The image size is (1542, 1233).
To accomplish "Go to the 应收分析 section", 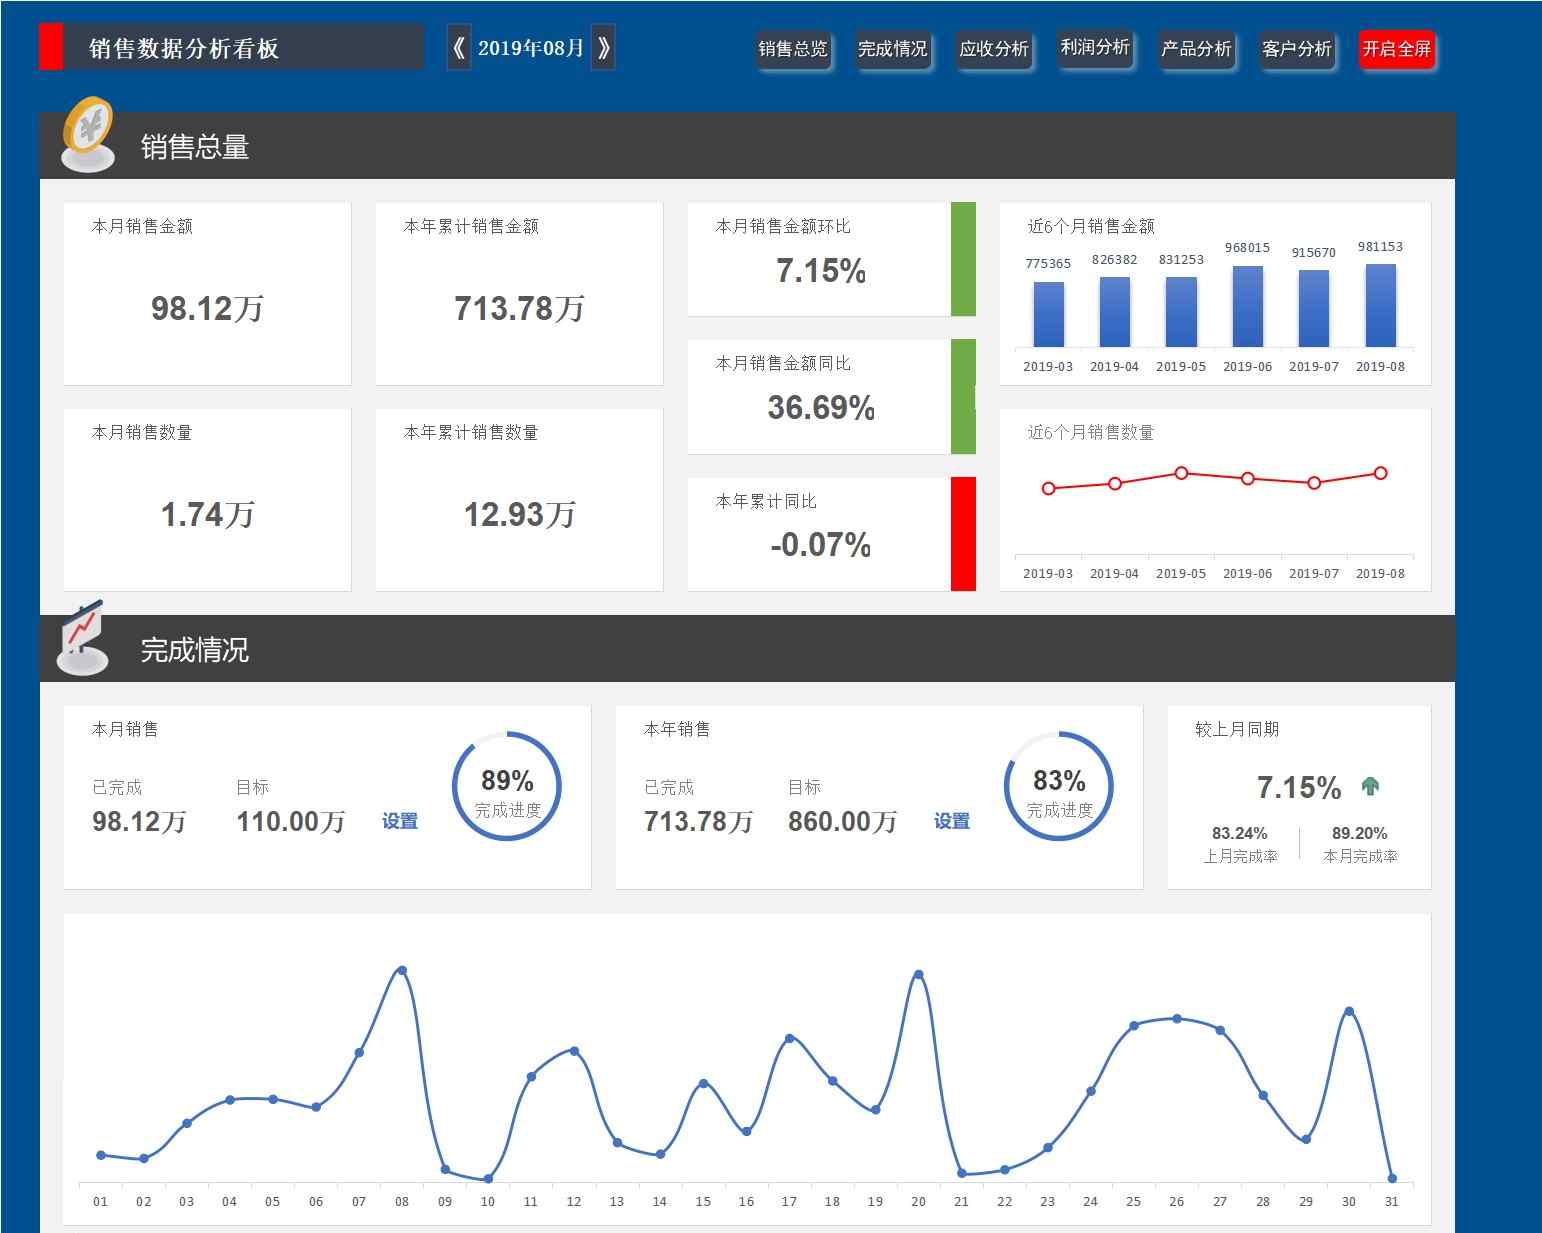I will tap(993, 49).
